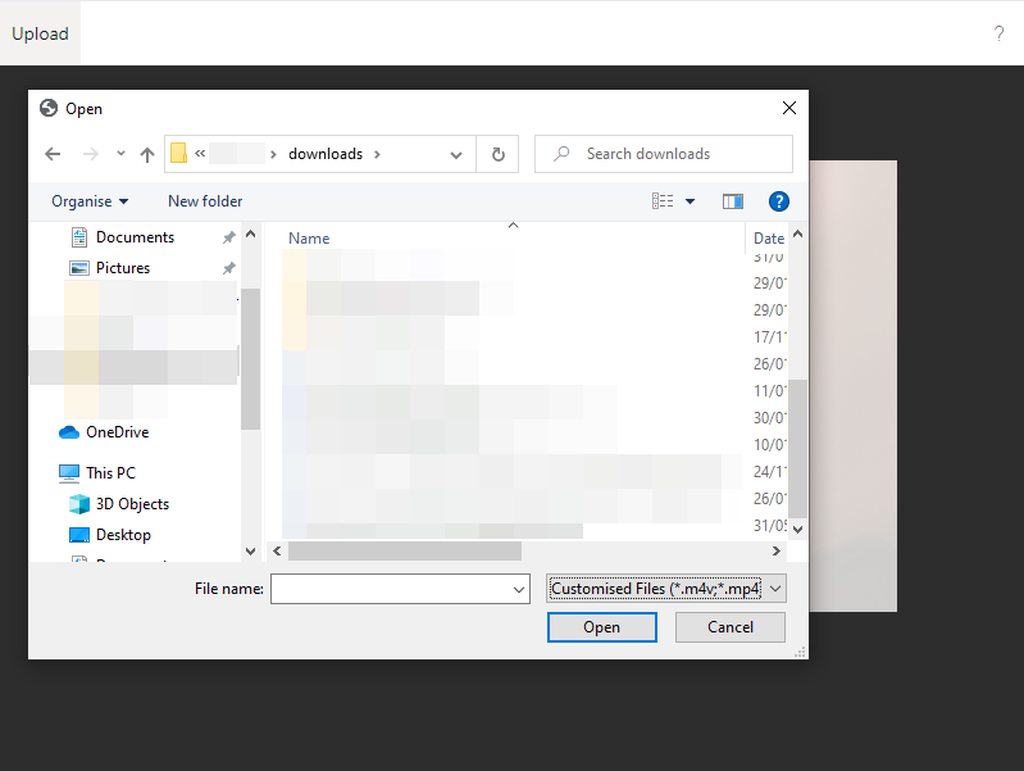The height and width of the screenshot is (771, 1024).
Task: Click the Open button
Action: [x=602, y=627]
